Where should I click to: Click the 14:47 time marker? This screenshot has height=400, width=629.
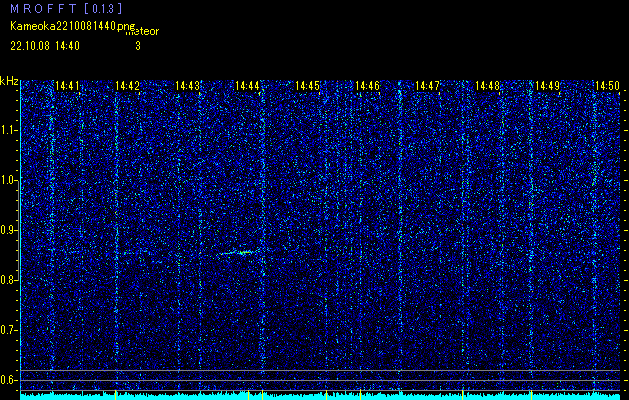click(427, 85)
